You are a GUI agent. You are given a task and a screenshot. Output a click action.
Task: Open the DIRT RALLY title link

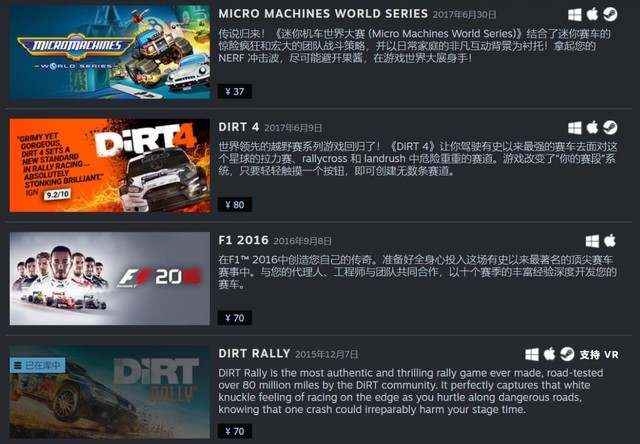point(254,353)
